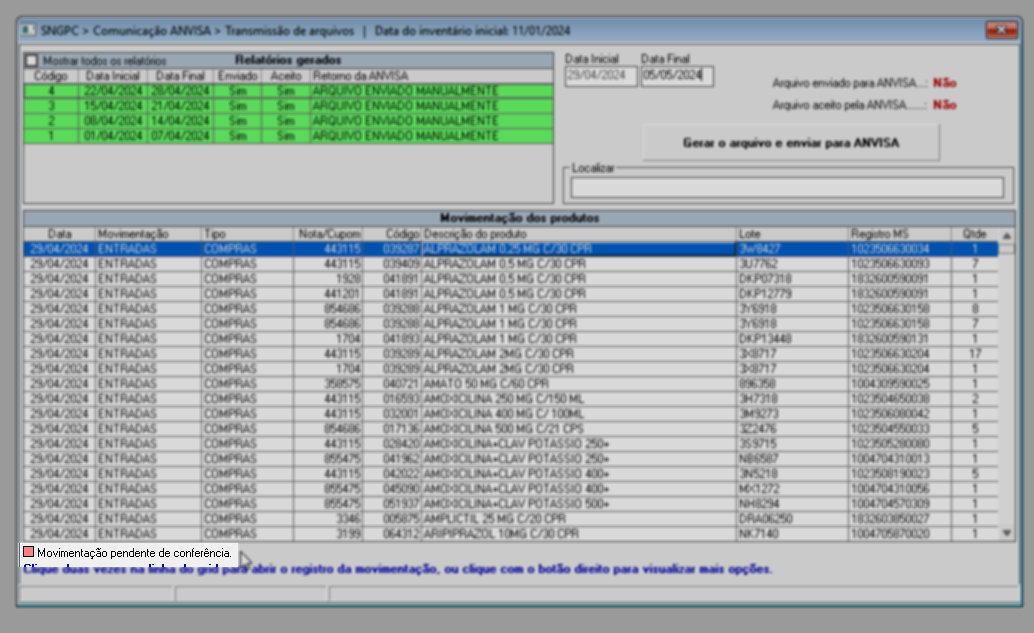Select 'AMOXICILINA 400 MG C/ 100ML' row
Image resolution: width=1034 pixels, height=633 pixels.
(511, 414)
